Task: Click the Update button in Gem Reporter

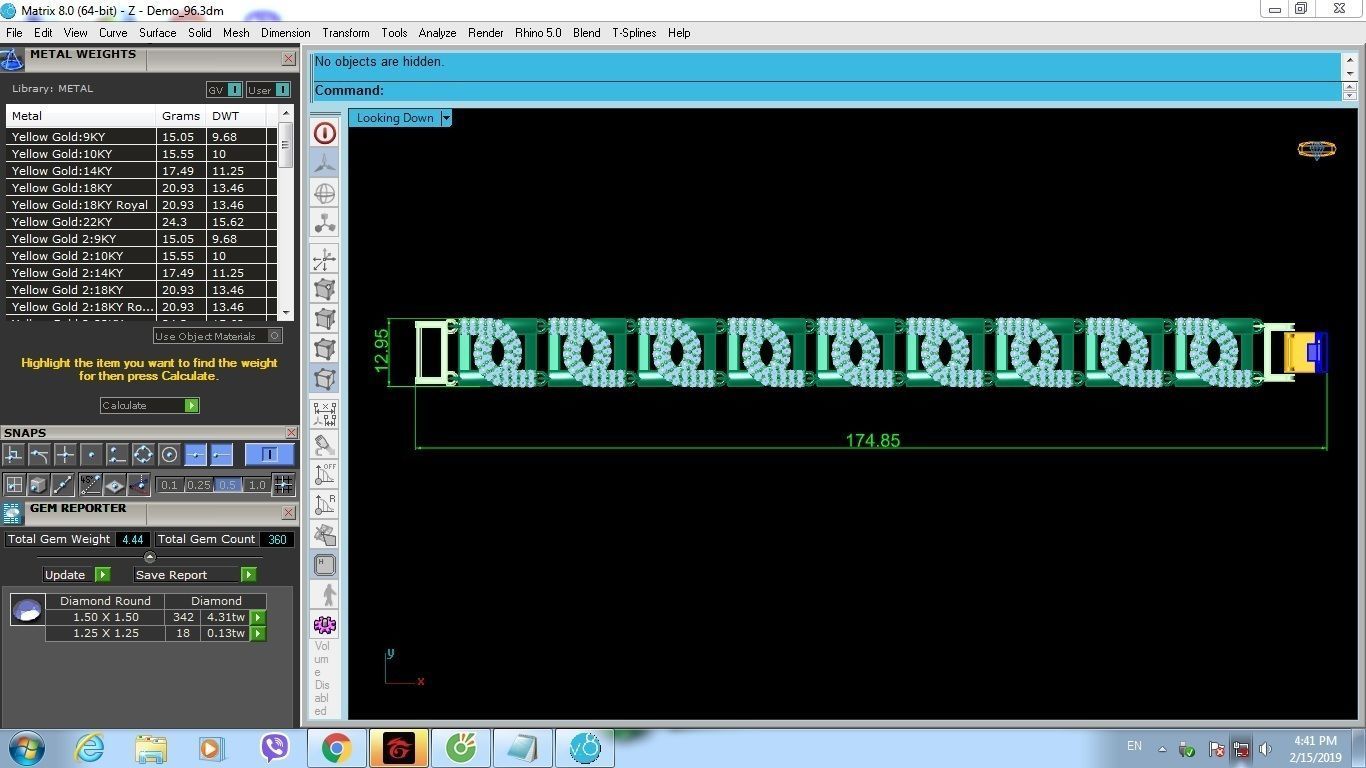Action: pos(76,575)
